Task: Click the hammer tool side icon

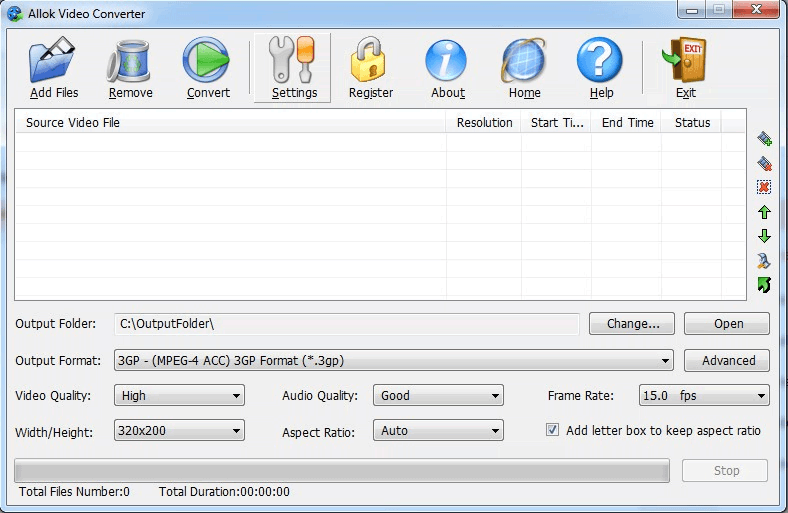Action: click(764, 260)
